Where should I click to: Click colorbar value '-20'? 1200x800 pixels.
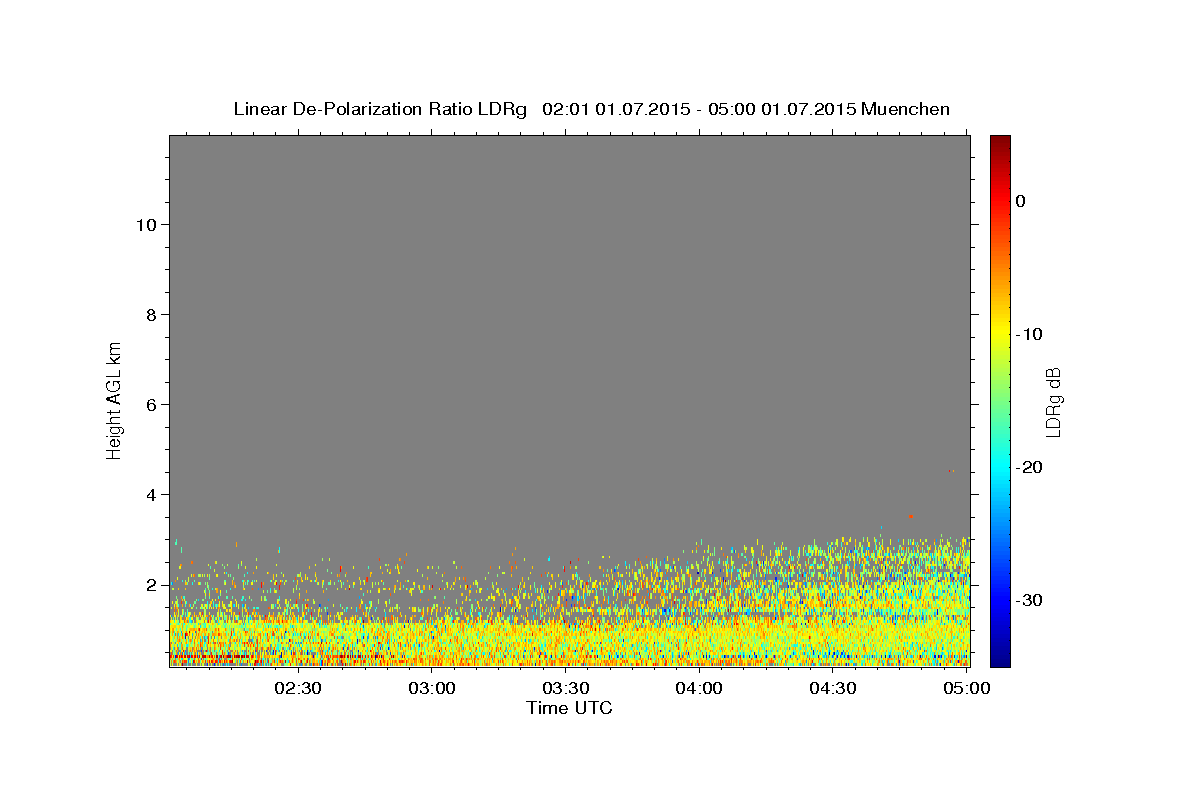click(1030, 467)
